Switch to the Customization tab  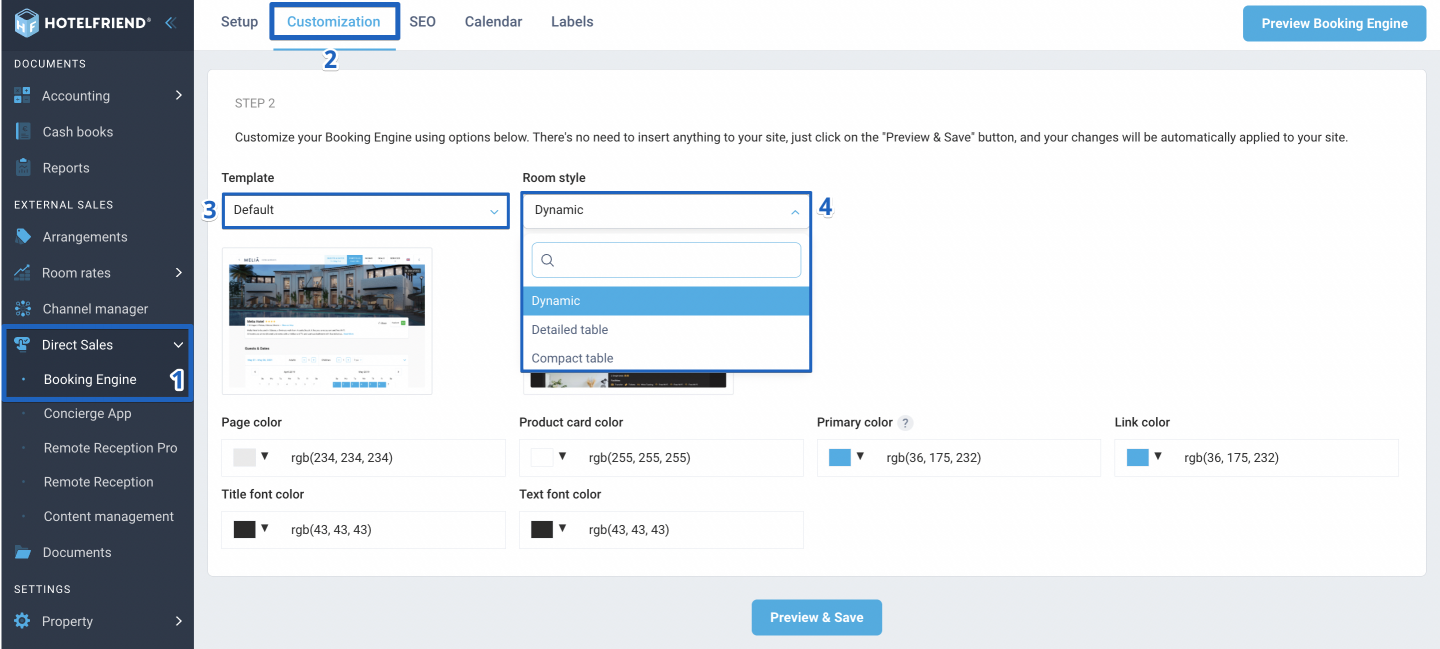click(x=334, y=22)
